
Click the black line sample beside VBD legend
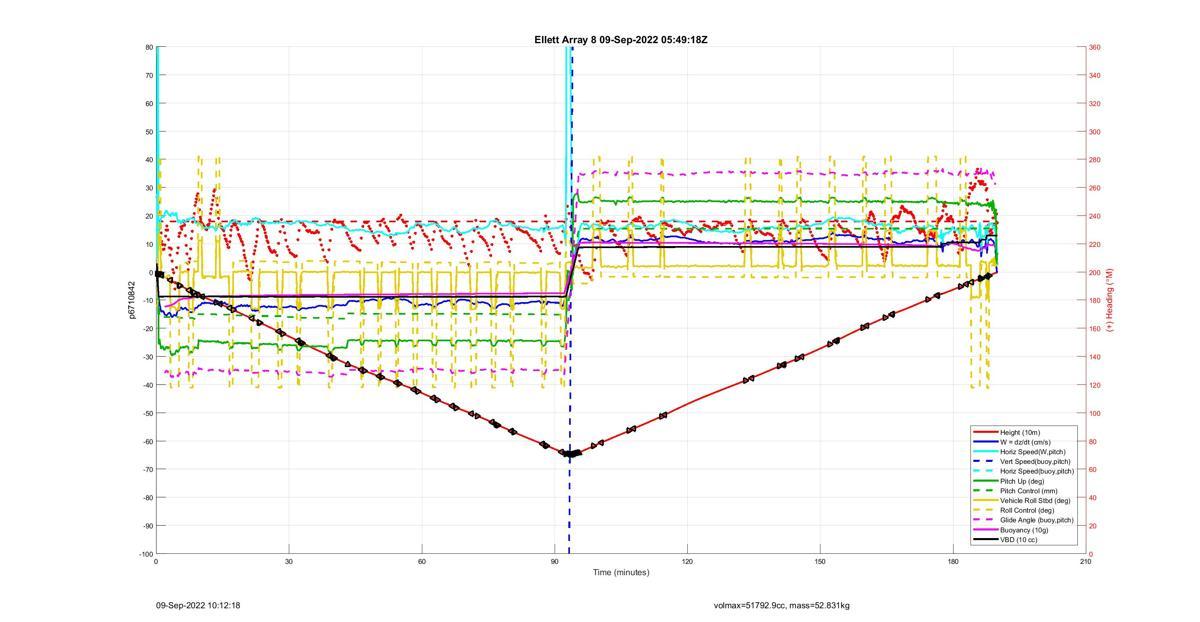(984, 540)
